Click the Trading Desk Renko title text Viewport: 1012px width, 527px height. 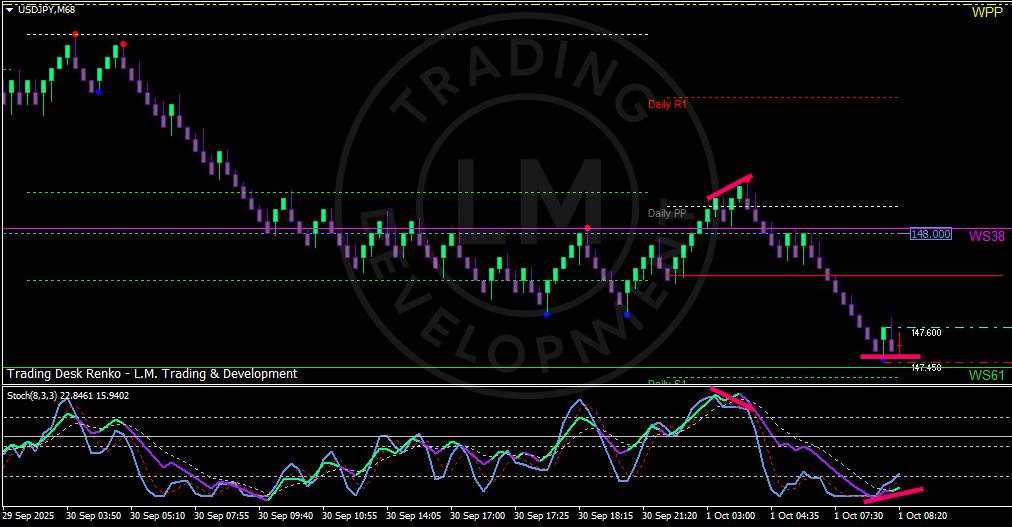coord(152,374)
